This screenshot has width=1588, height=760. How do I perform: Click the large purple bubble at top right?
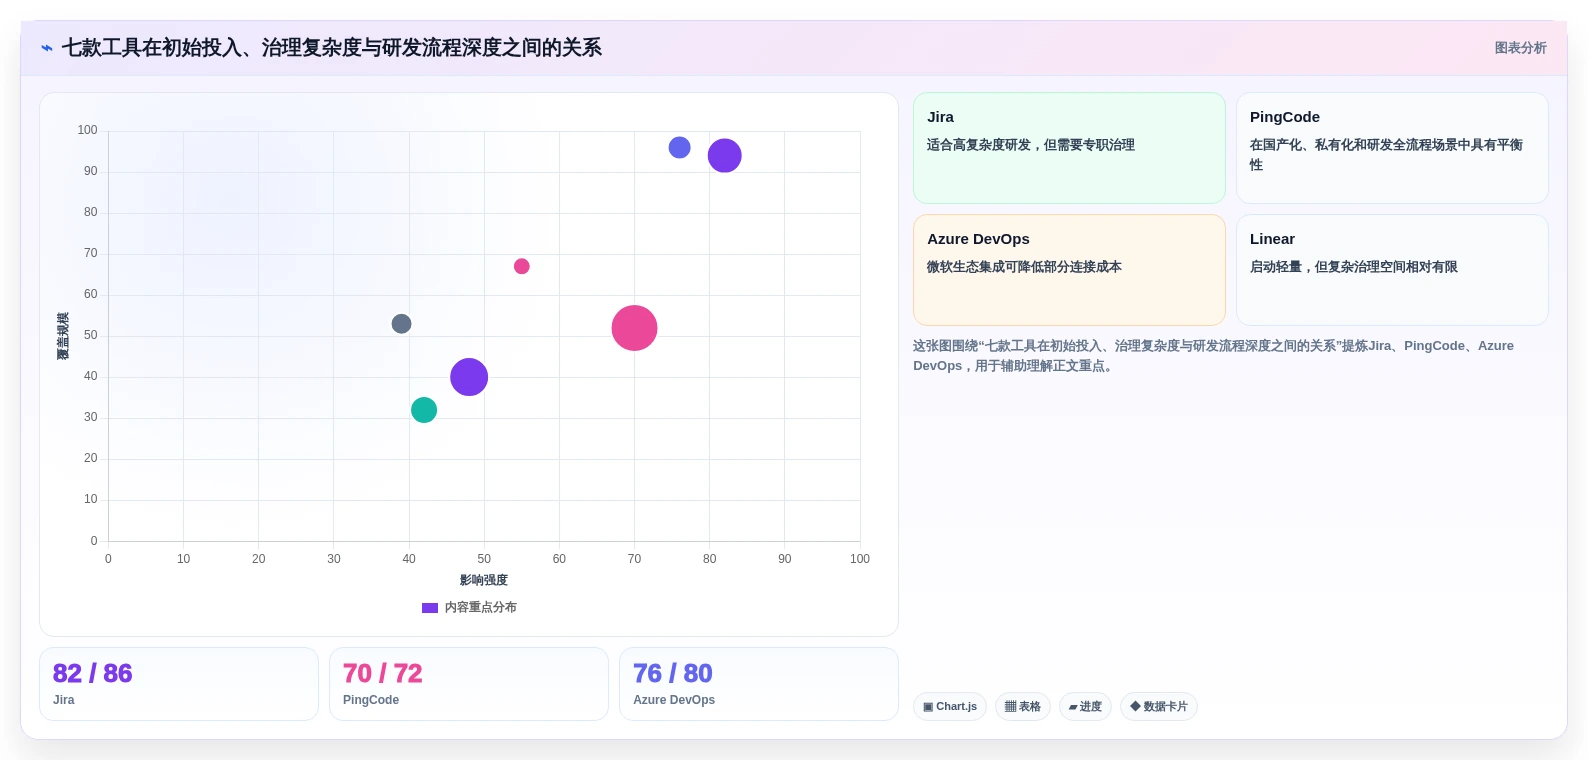(724, 155)
